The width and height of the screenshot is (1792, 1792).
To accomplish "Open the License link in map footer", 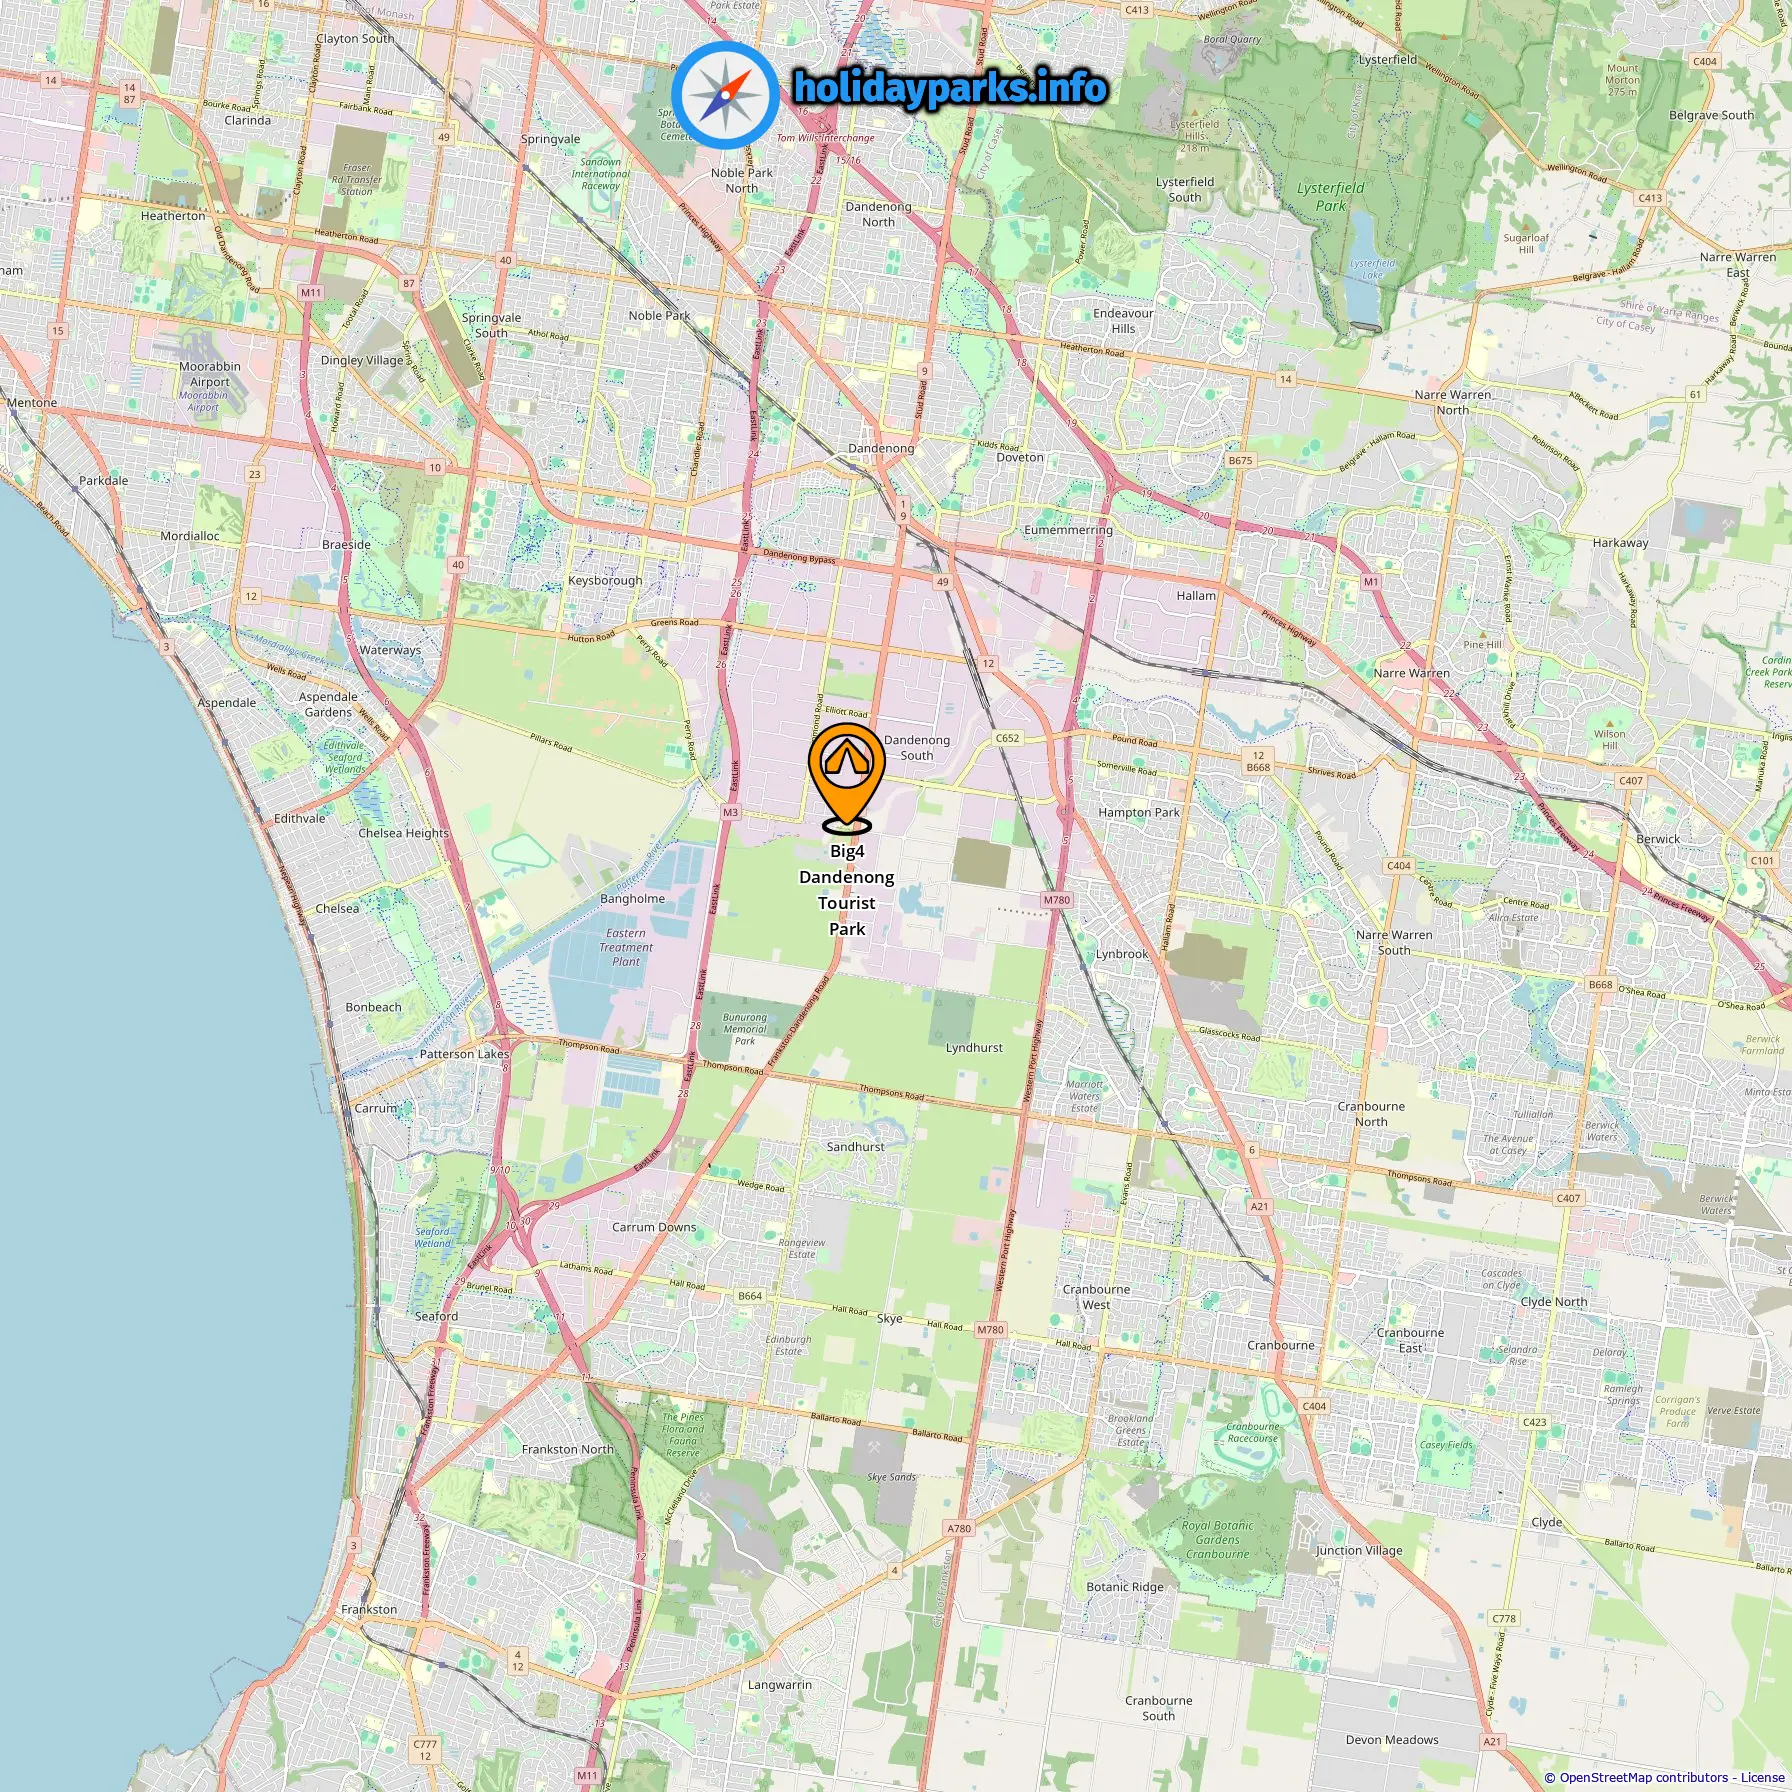I will point(1762,1777).
